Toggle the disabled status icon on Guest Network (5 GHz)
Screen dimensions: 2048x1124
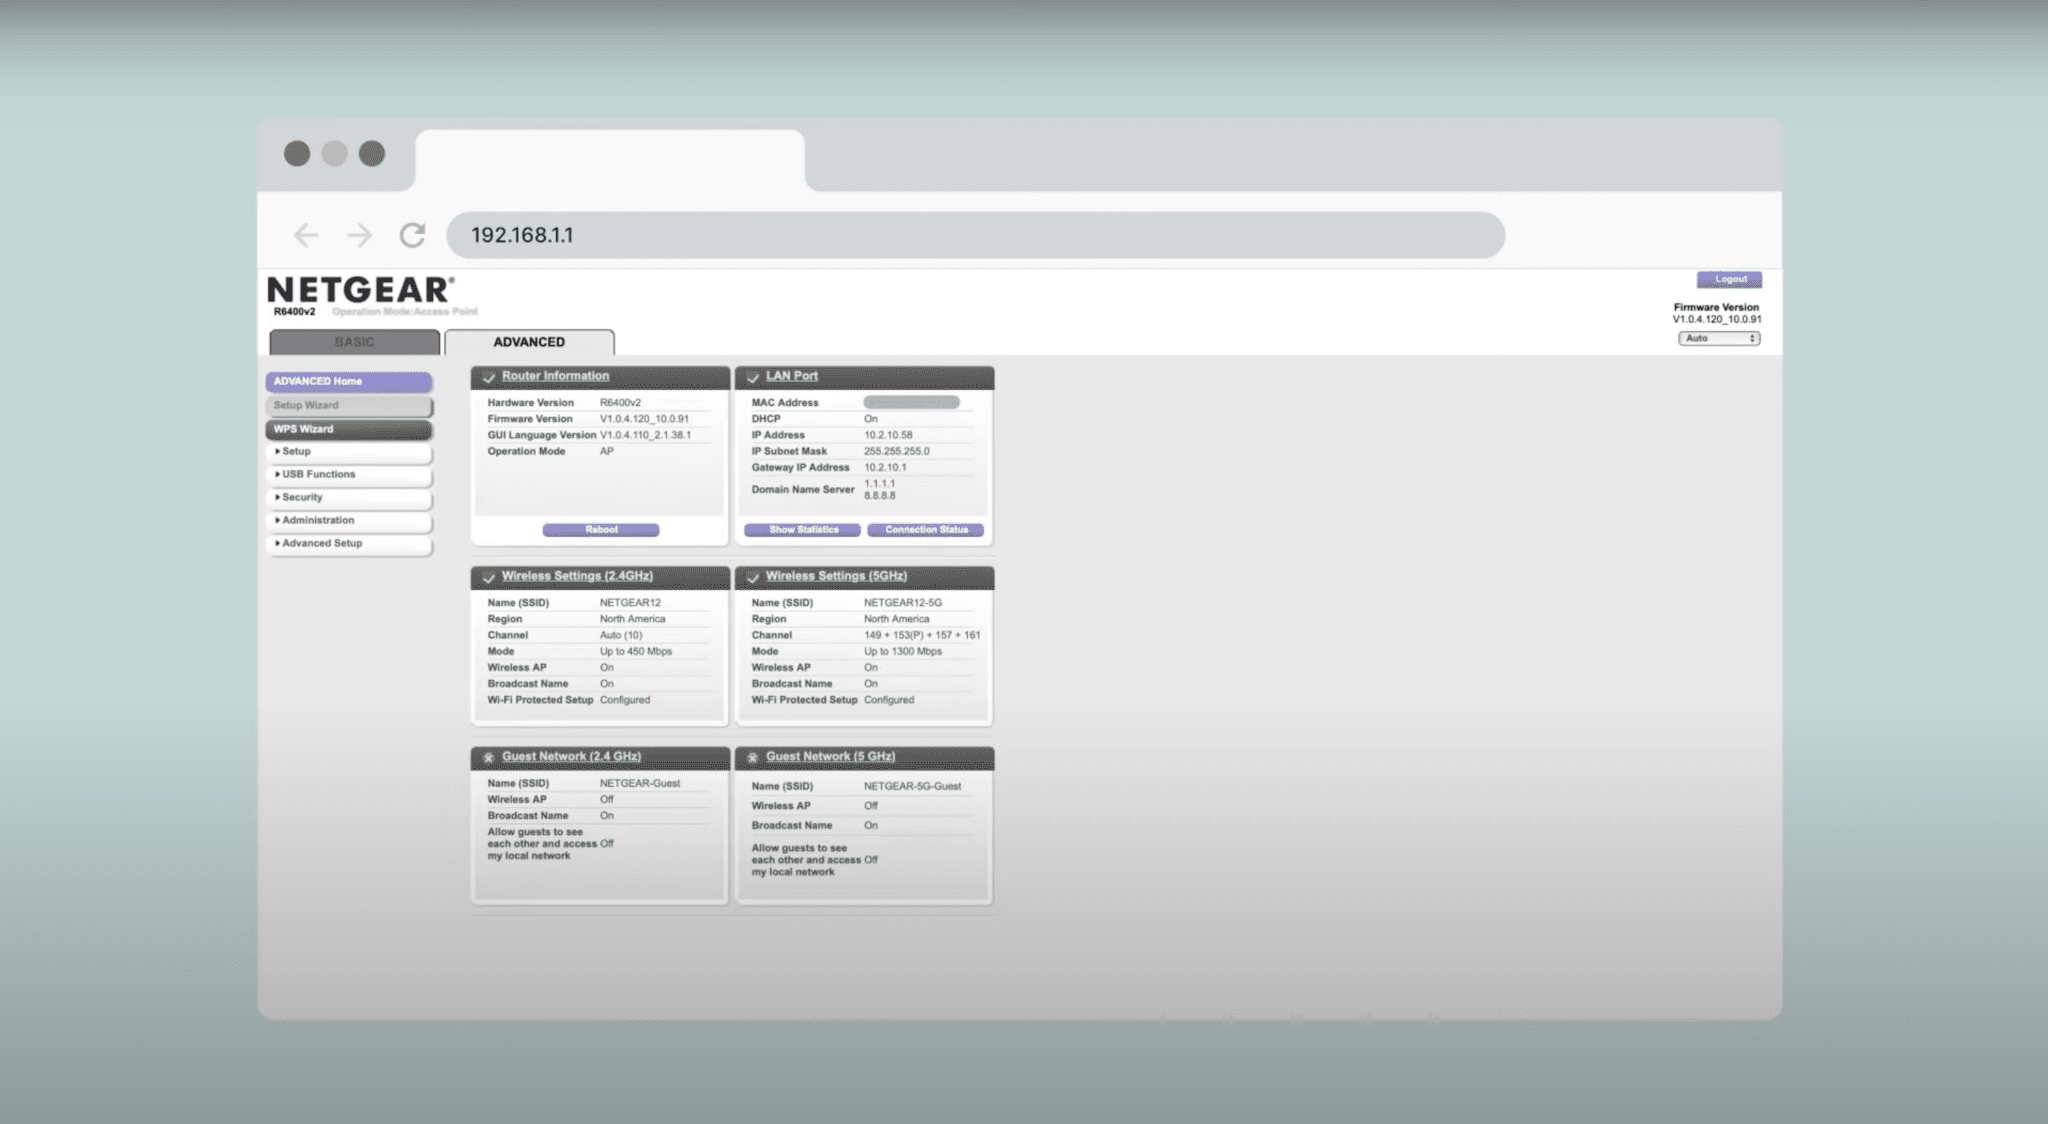(x=753, y=758)
